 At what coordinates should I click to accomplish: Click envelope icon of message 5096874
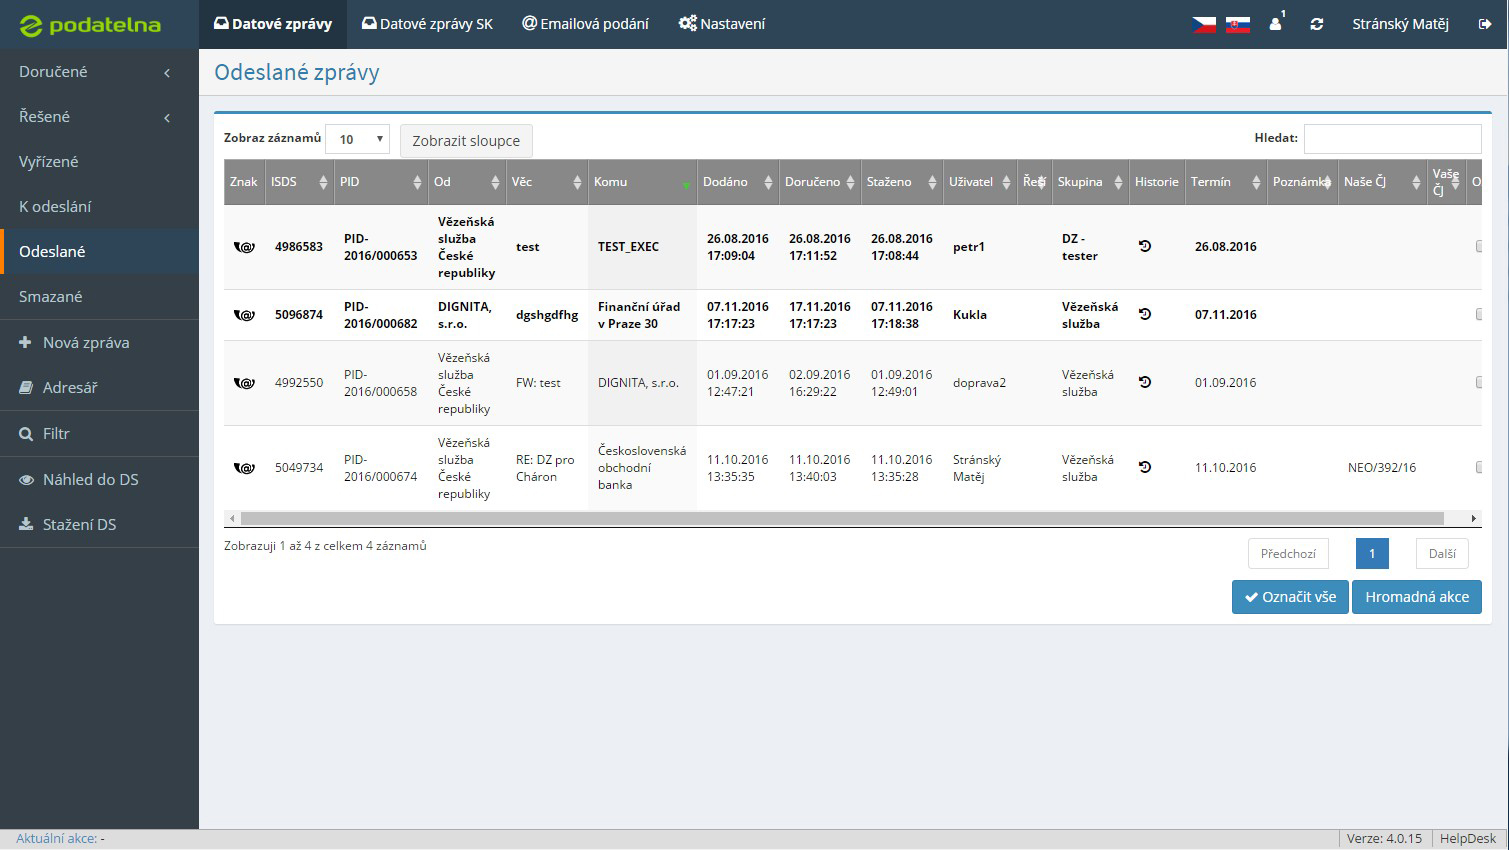(x=244, y=315)
